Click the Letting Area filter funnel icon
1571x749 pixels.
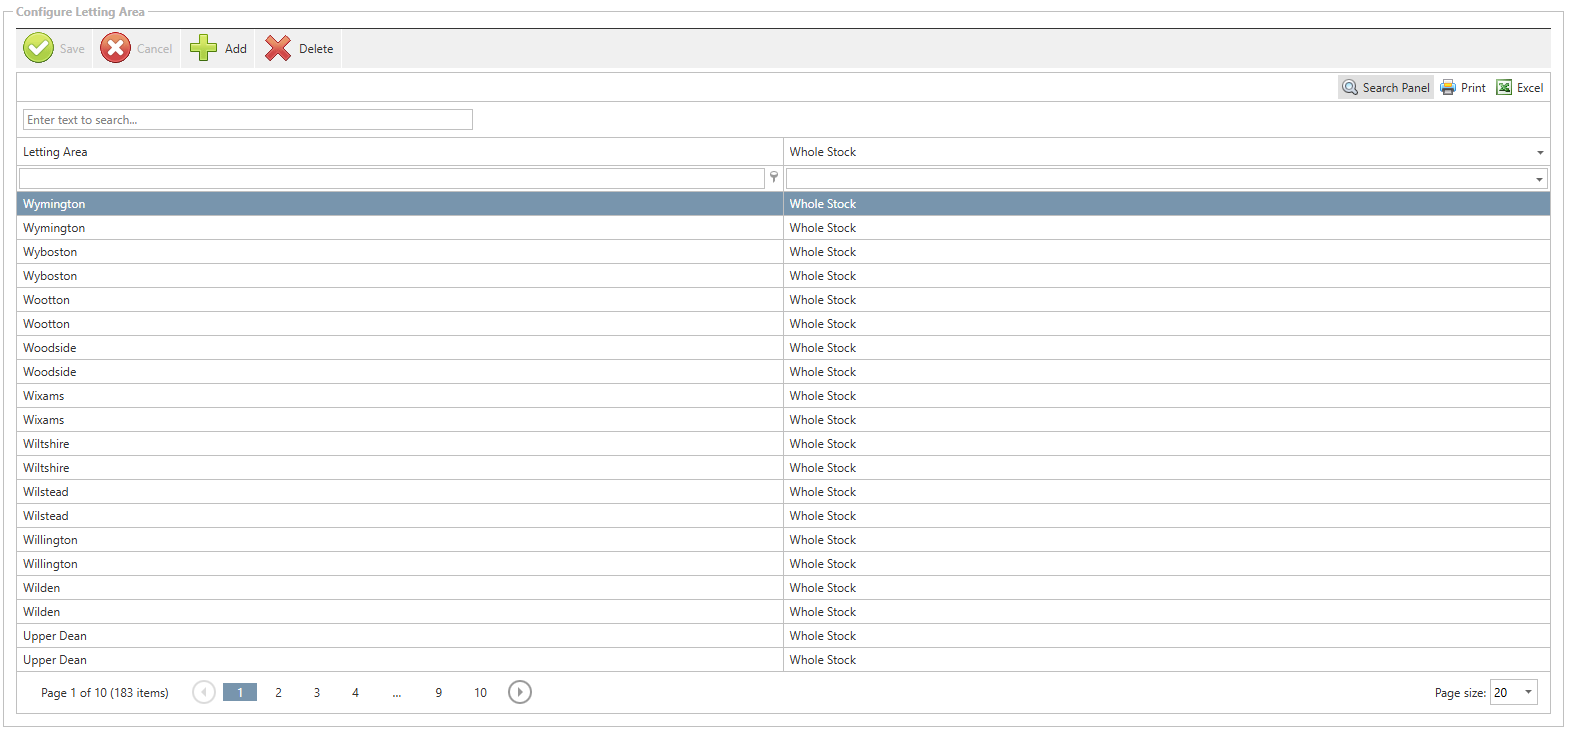coord(774,177)
